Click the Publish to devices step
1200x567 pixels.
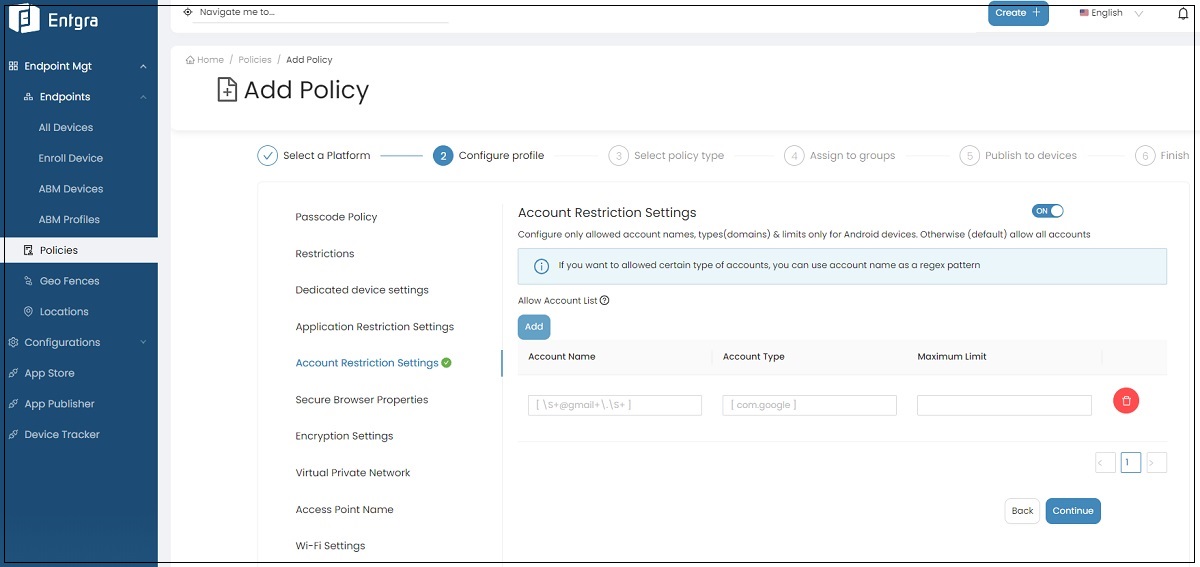click(x=1018, y=155)
